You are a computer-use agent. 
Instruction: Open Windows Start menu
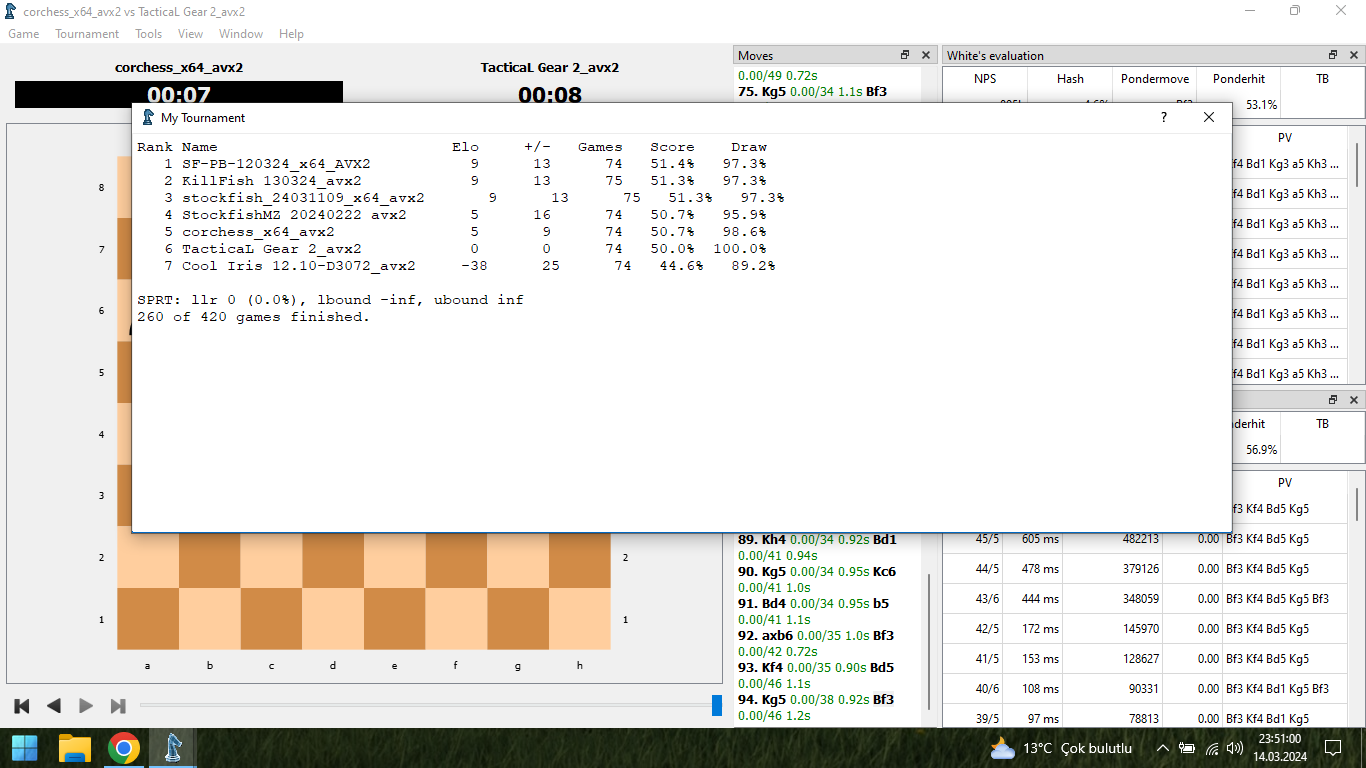24,747
